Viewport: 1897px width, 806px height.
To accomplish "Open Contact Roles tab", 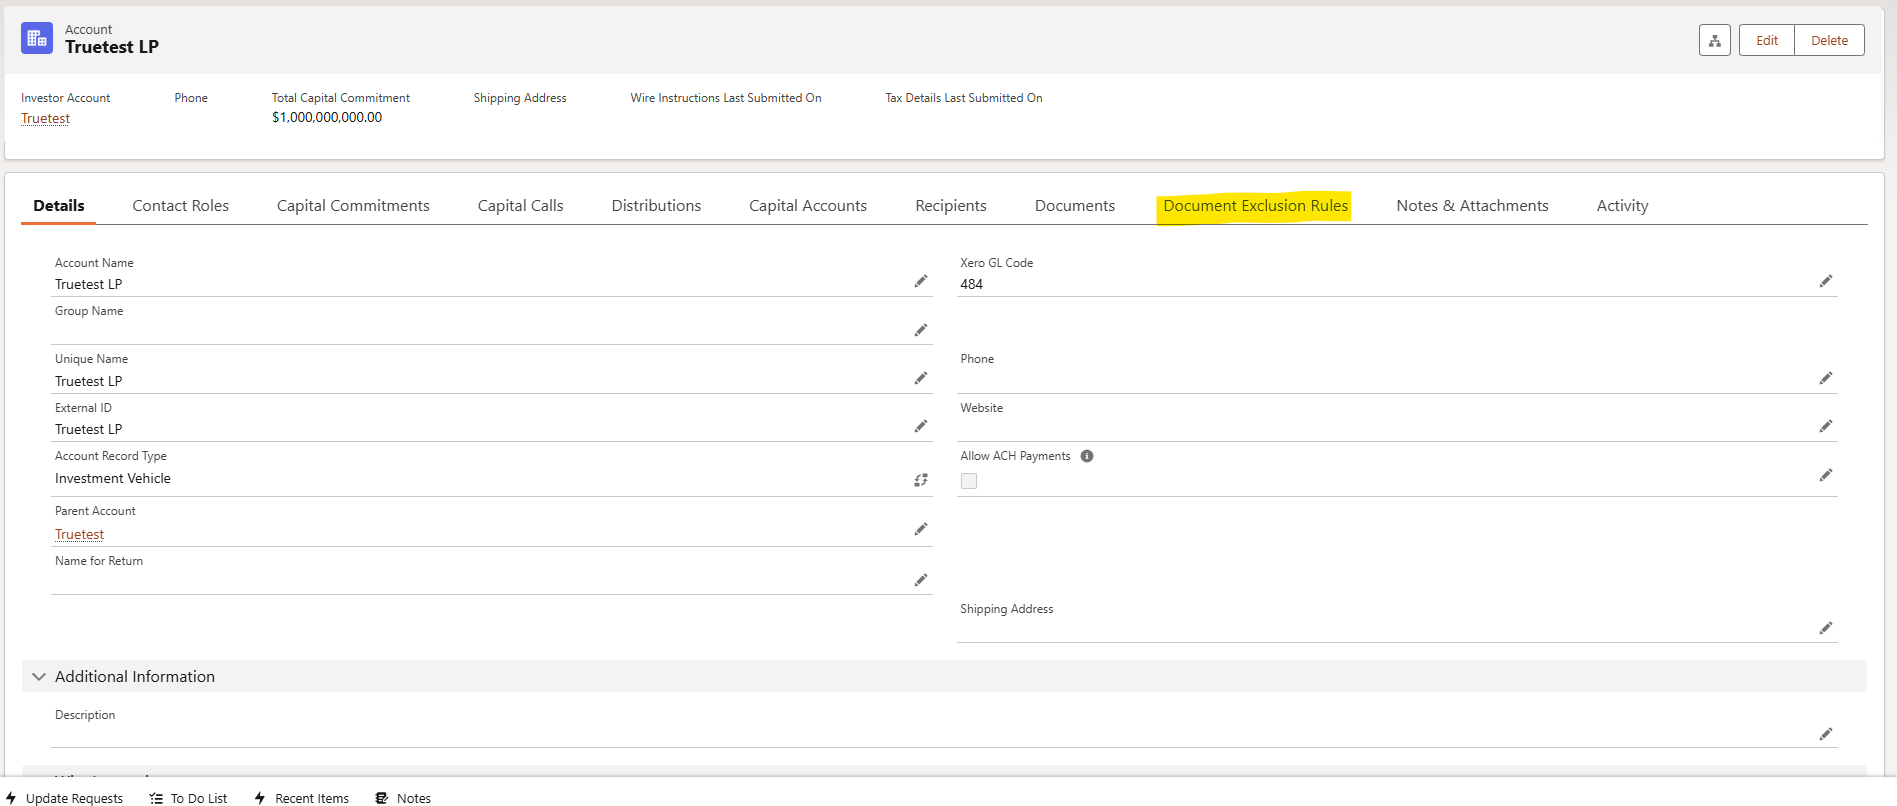I will (x=181, y=205).
